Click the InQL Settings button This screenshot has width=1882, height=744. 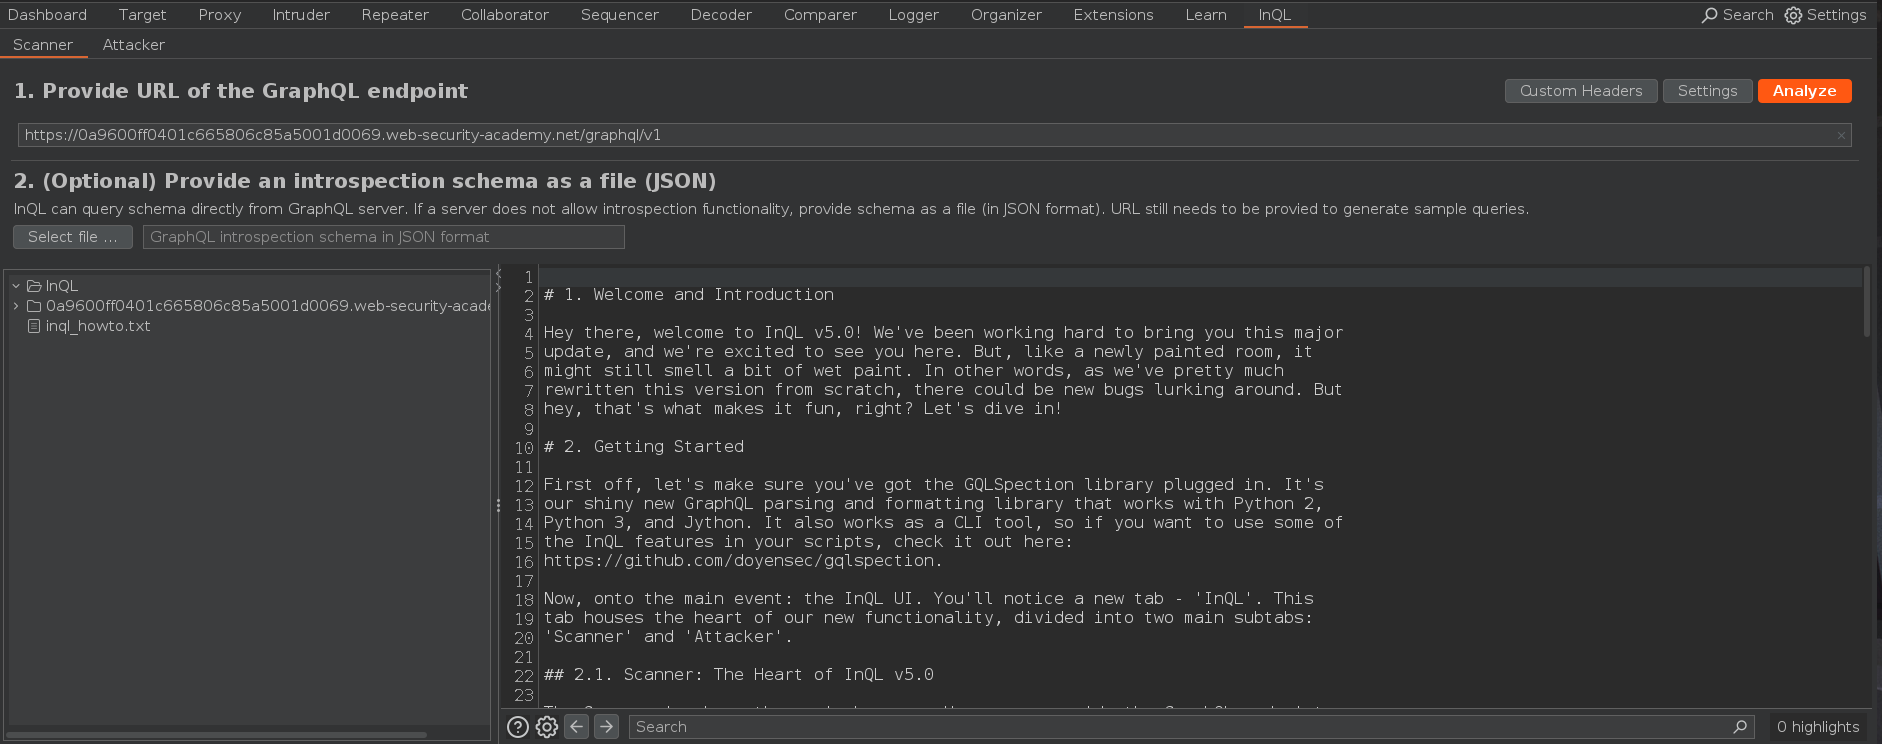[1707, 91]
